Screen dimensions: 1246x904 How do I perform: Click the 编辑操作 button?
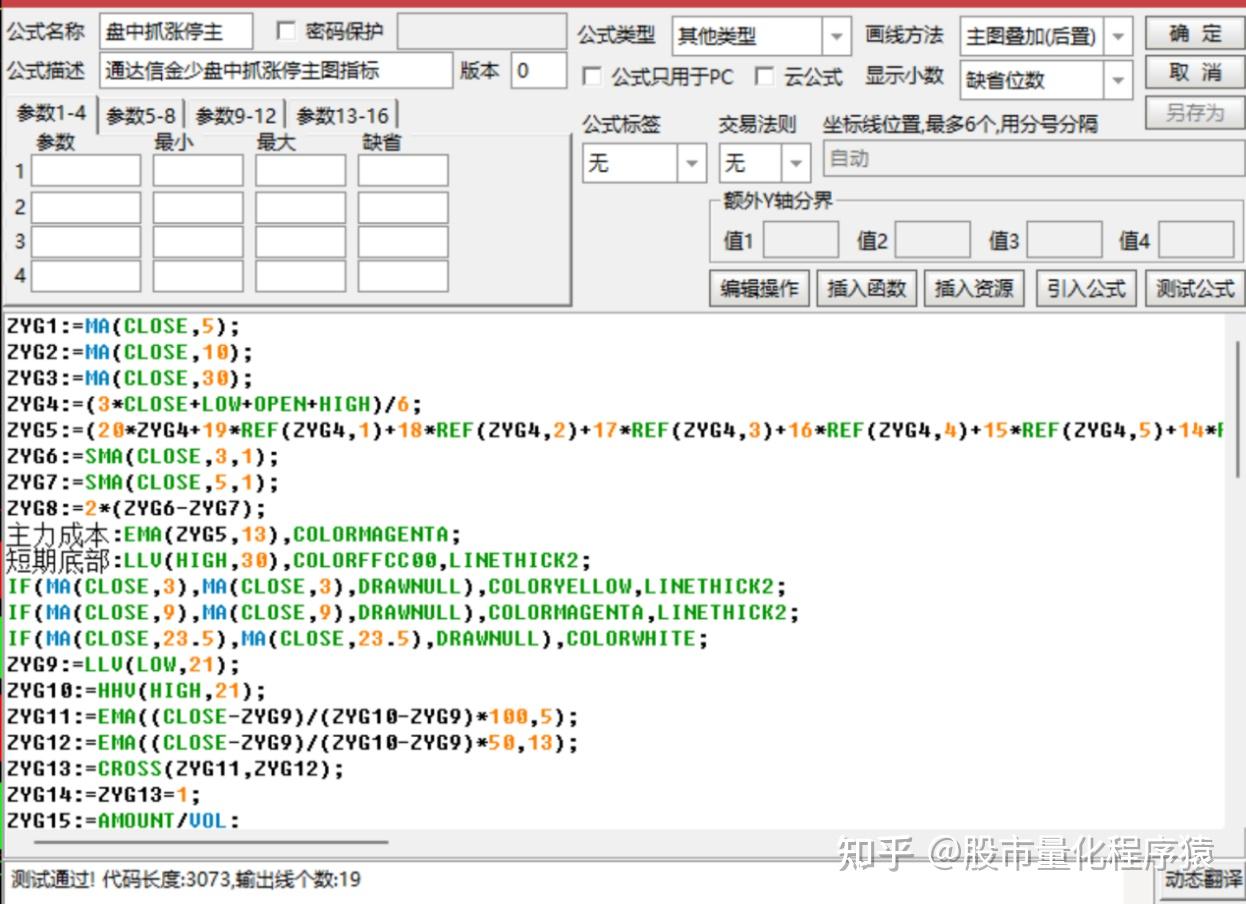coord(759,288)
